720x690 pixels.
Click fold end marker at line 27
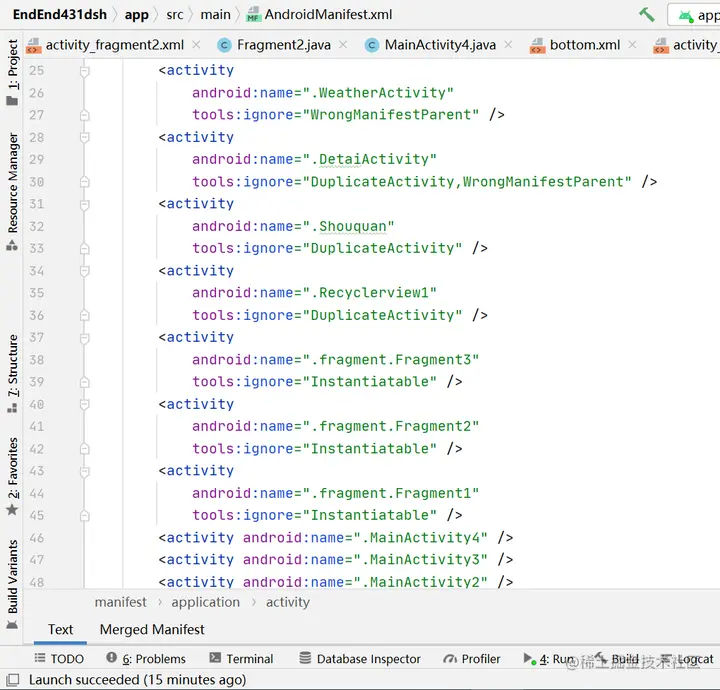(84, 115)
